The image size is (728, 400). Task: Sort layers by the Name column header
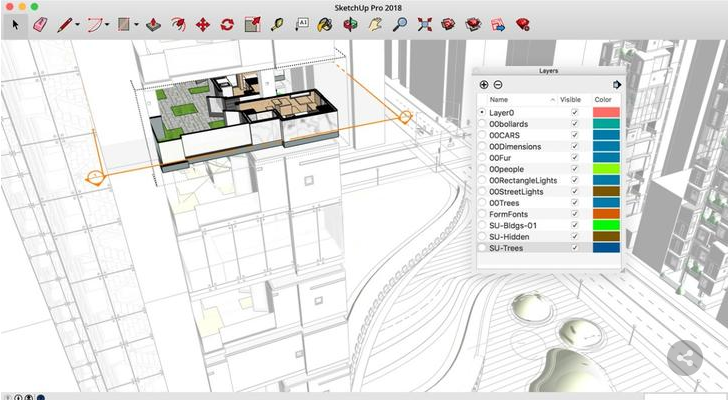coord(499,99)
